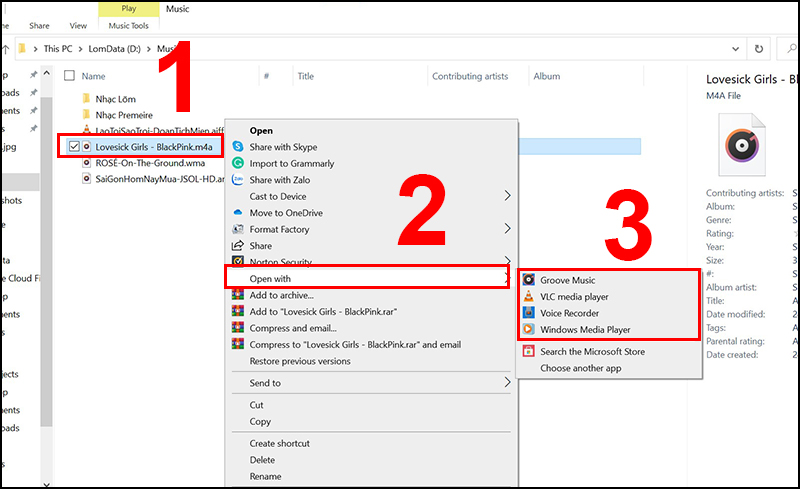Click the Microsoft Store bag icon
800x489 pixels.
529,351
